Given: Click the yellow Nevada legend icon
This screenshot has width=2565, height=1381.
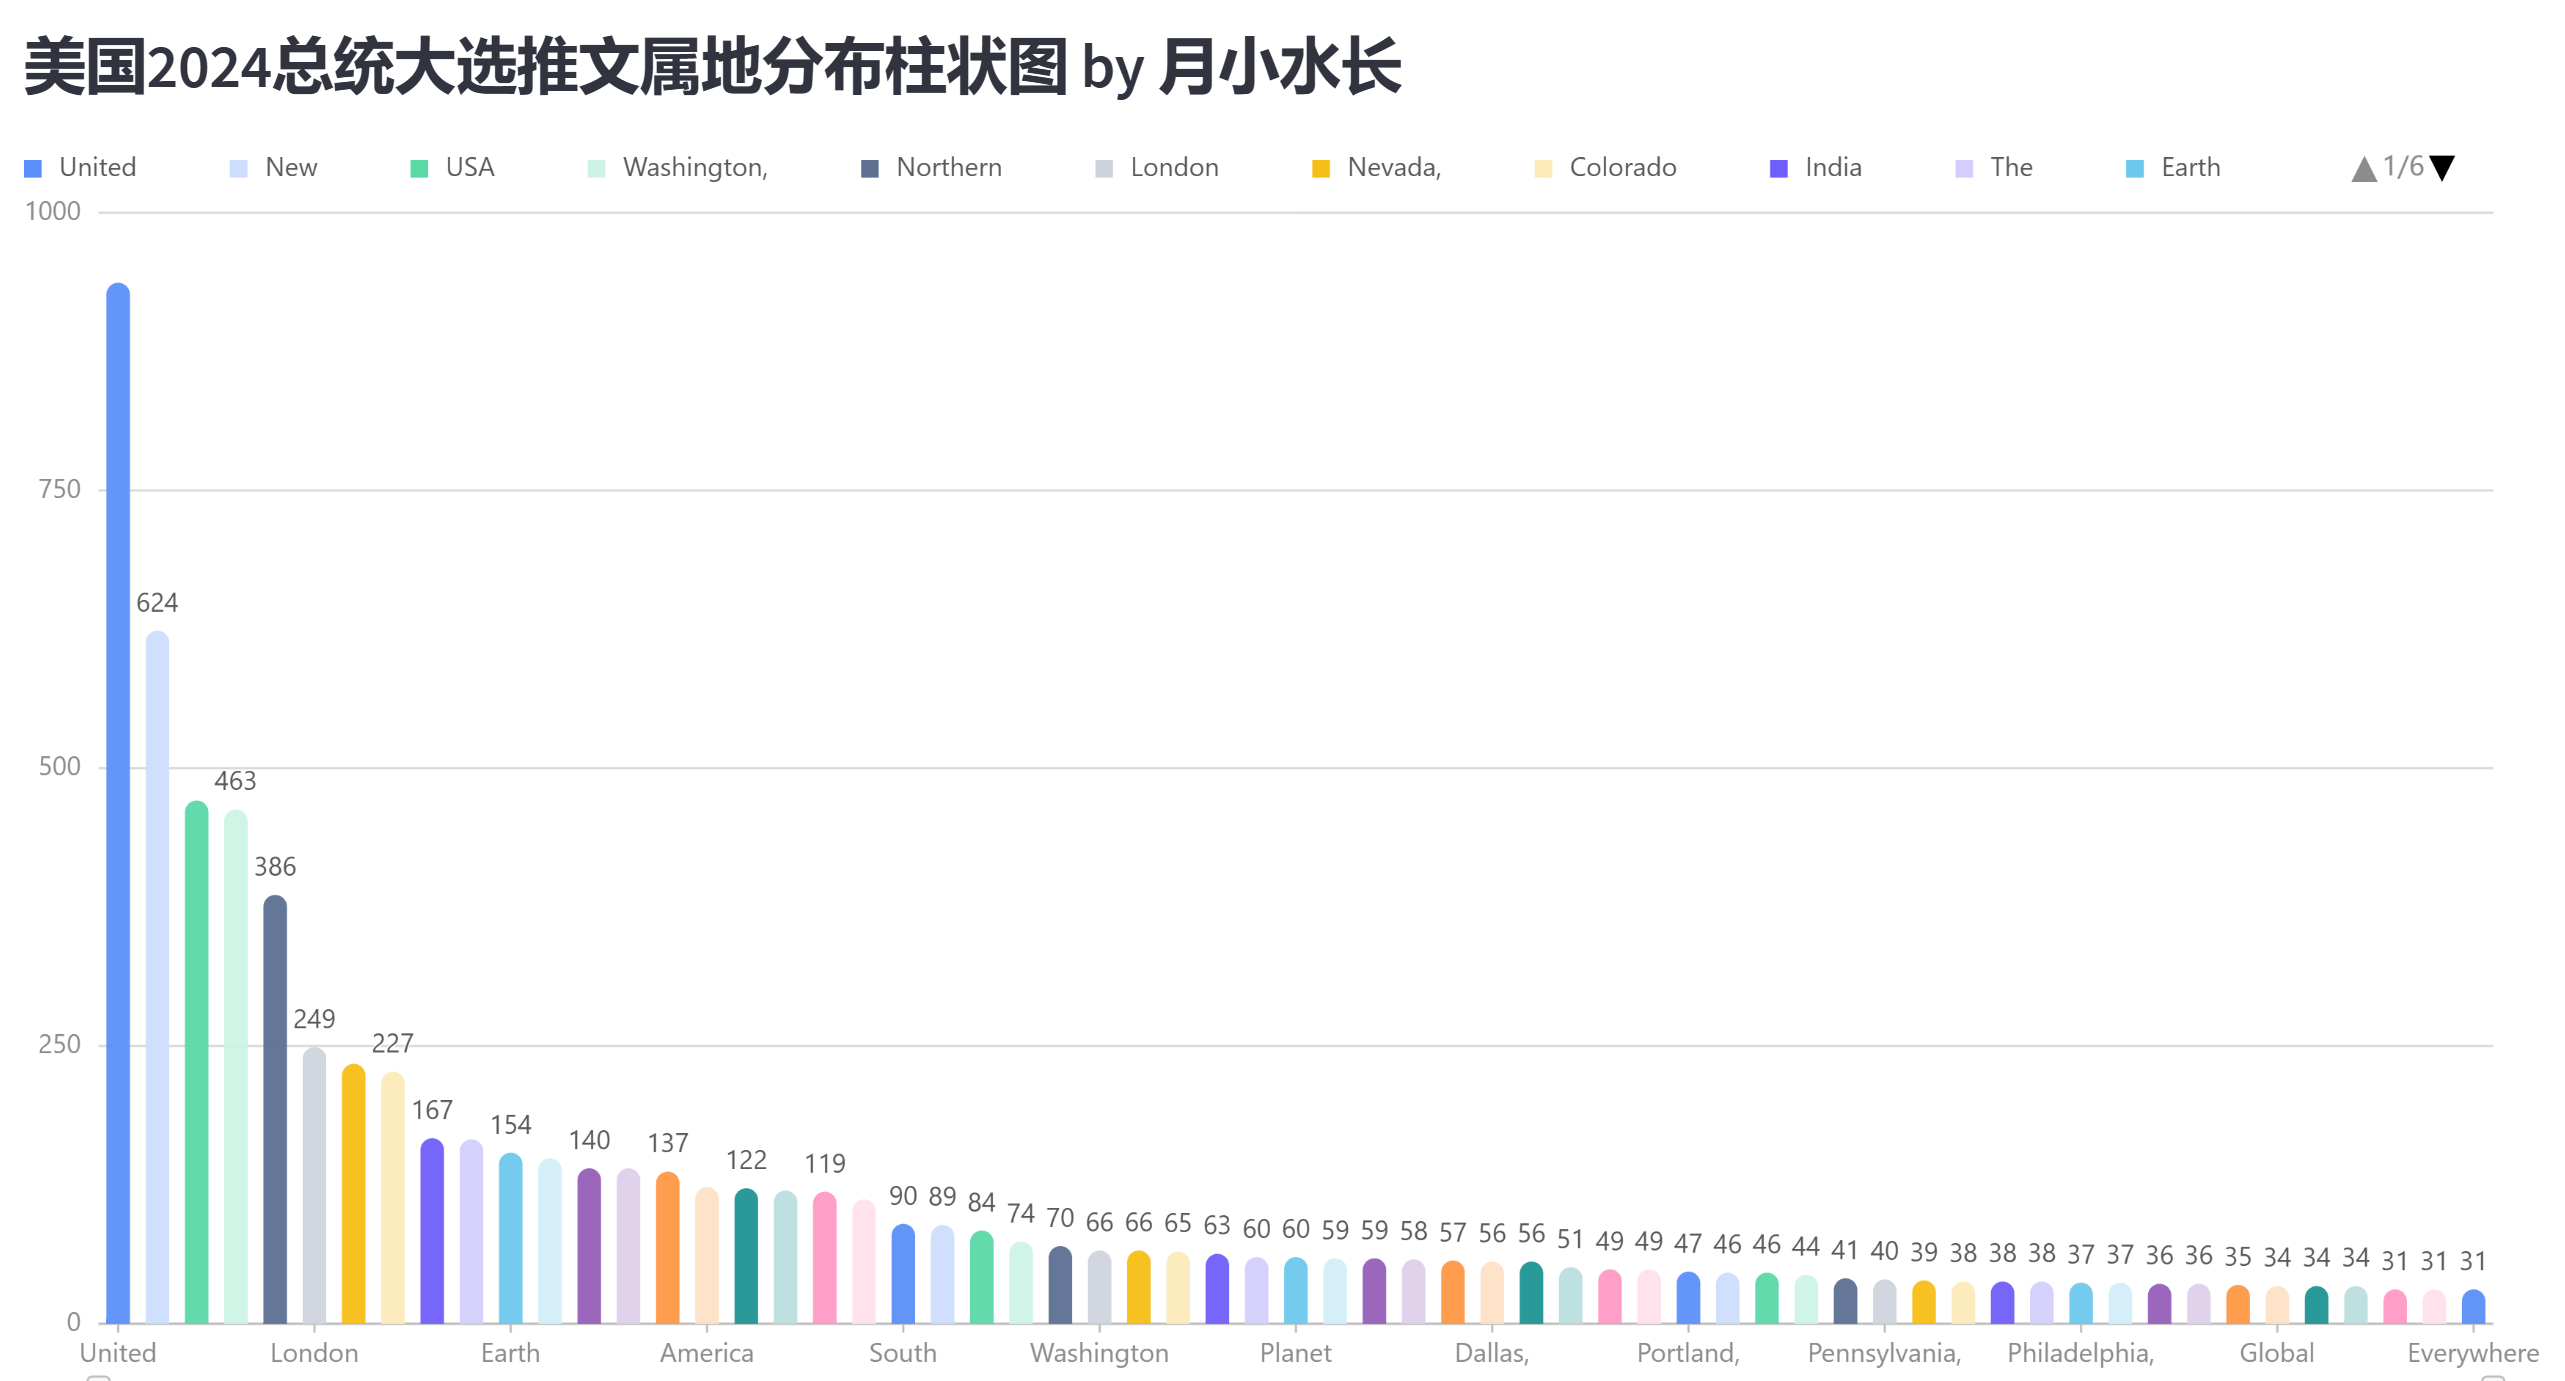Looking at the screenshot, I should [1322, 167].
